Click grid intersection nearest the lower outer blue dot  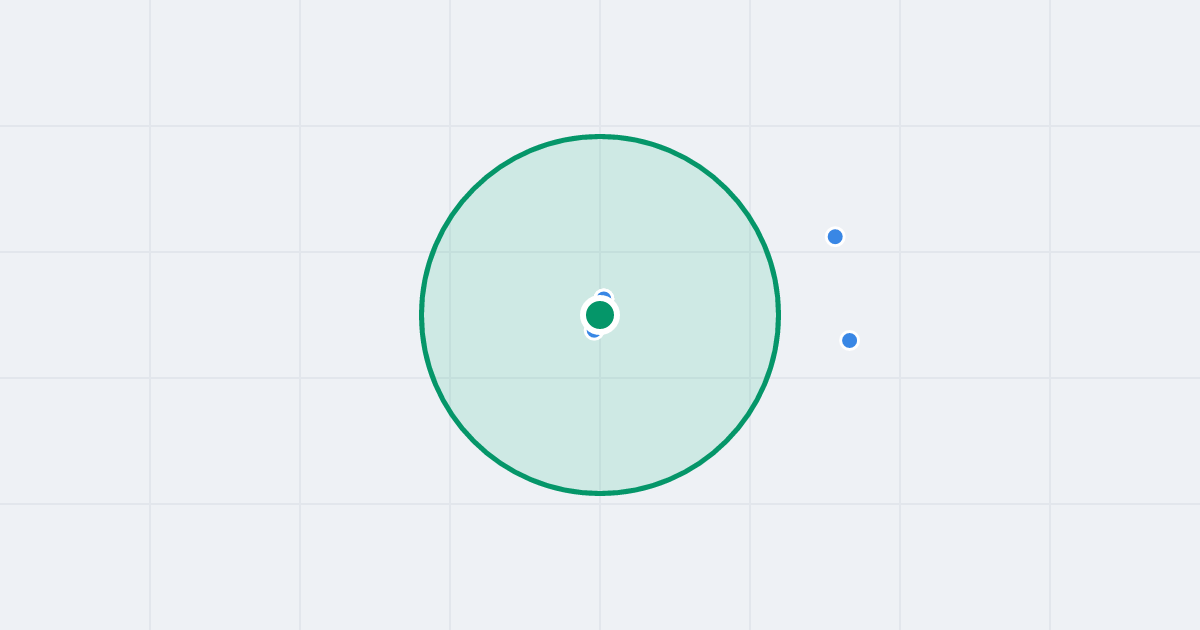click(x=900, y=378)
